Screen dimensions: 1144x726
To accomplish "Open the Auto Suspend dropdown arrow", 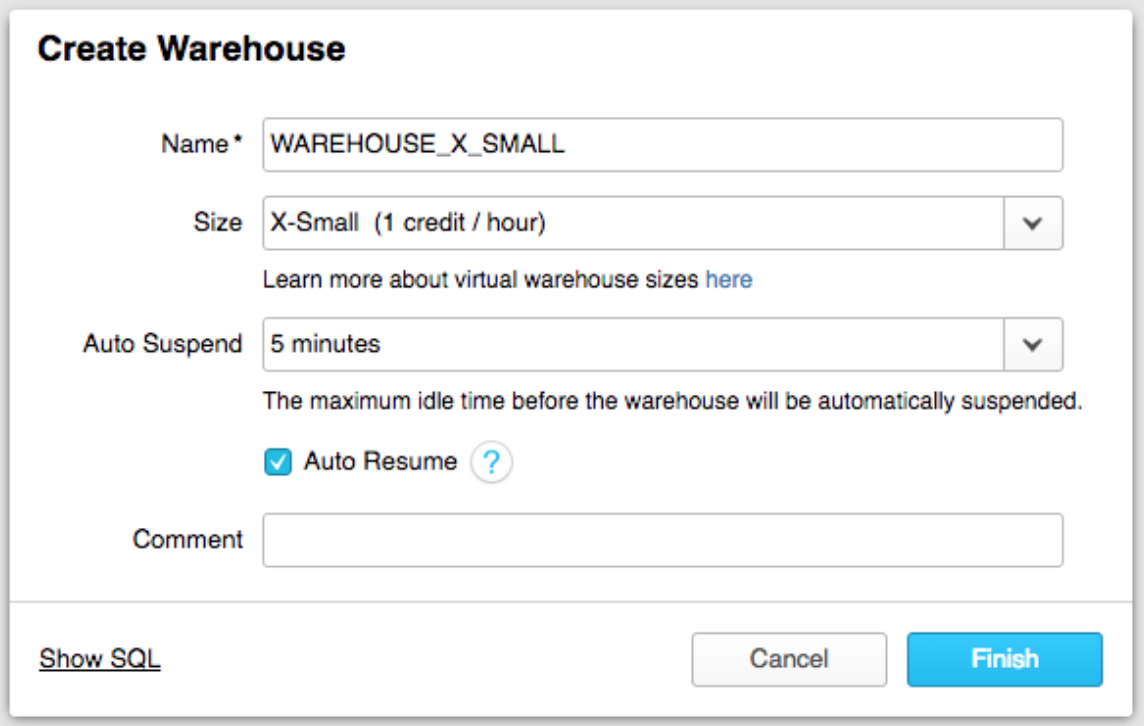I will pos(1033,344).
